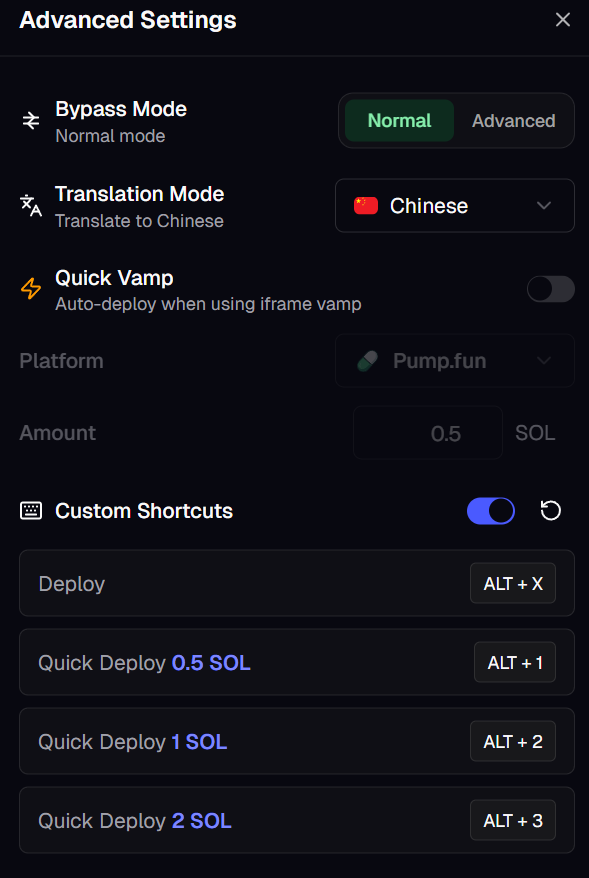Open the Chinese translation language dropdown
The width and height of the screenshot is (589, 878).
click(455, 206)
